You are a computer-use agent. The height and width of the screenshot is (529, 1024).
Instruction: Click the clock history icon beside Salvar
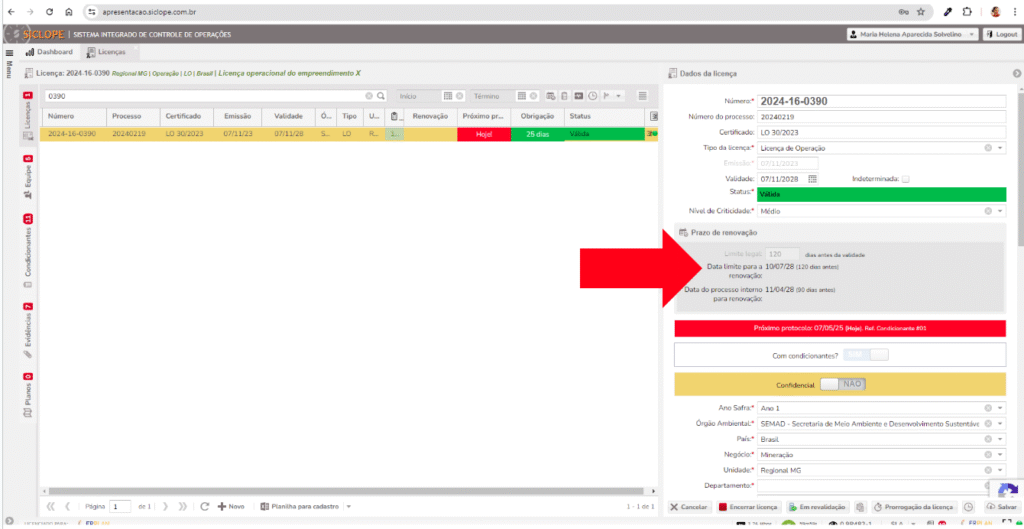968,507
